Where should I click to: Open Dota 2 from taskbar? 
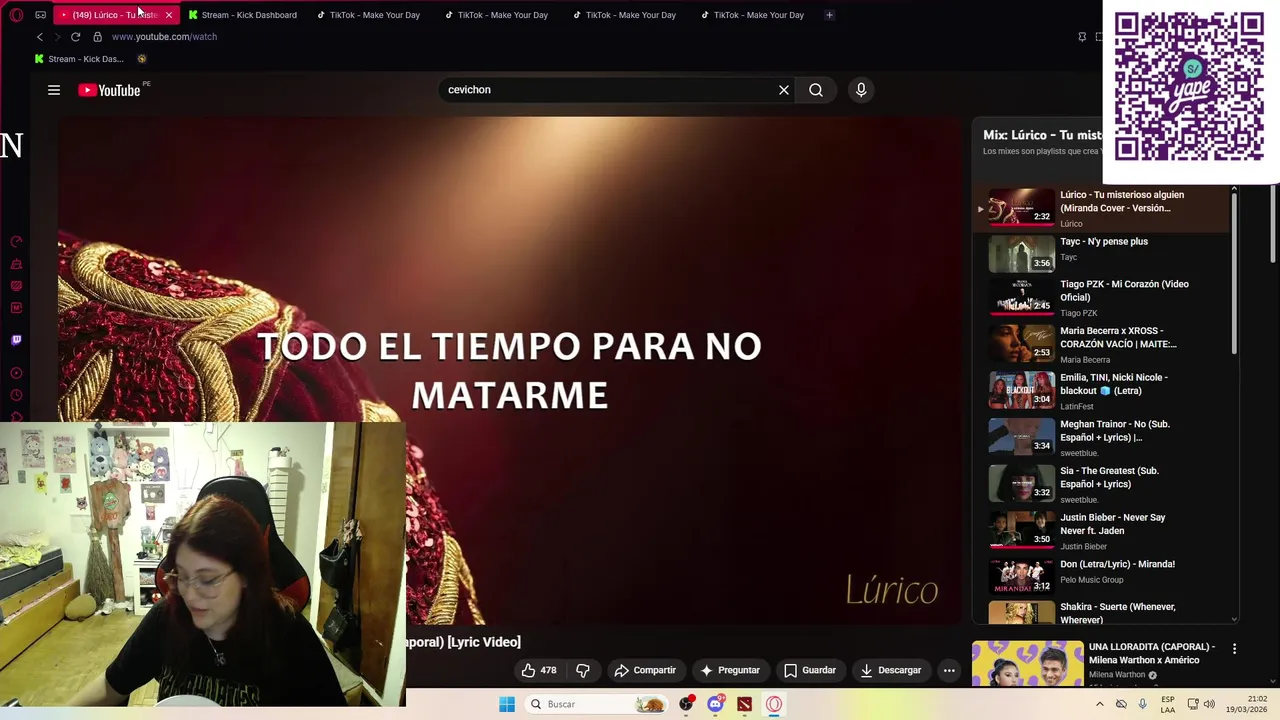744,704
